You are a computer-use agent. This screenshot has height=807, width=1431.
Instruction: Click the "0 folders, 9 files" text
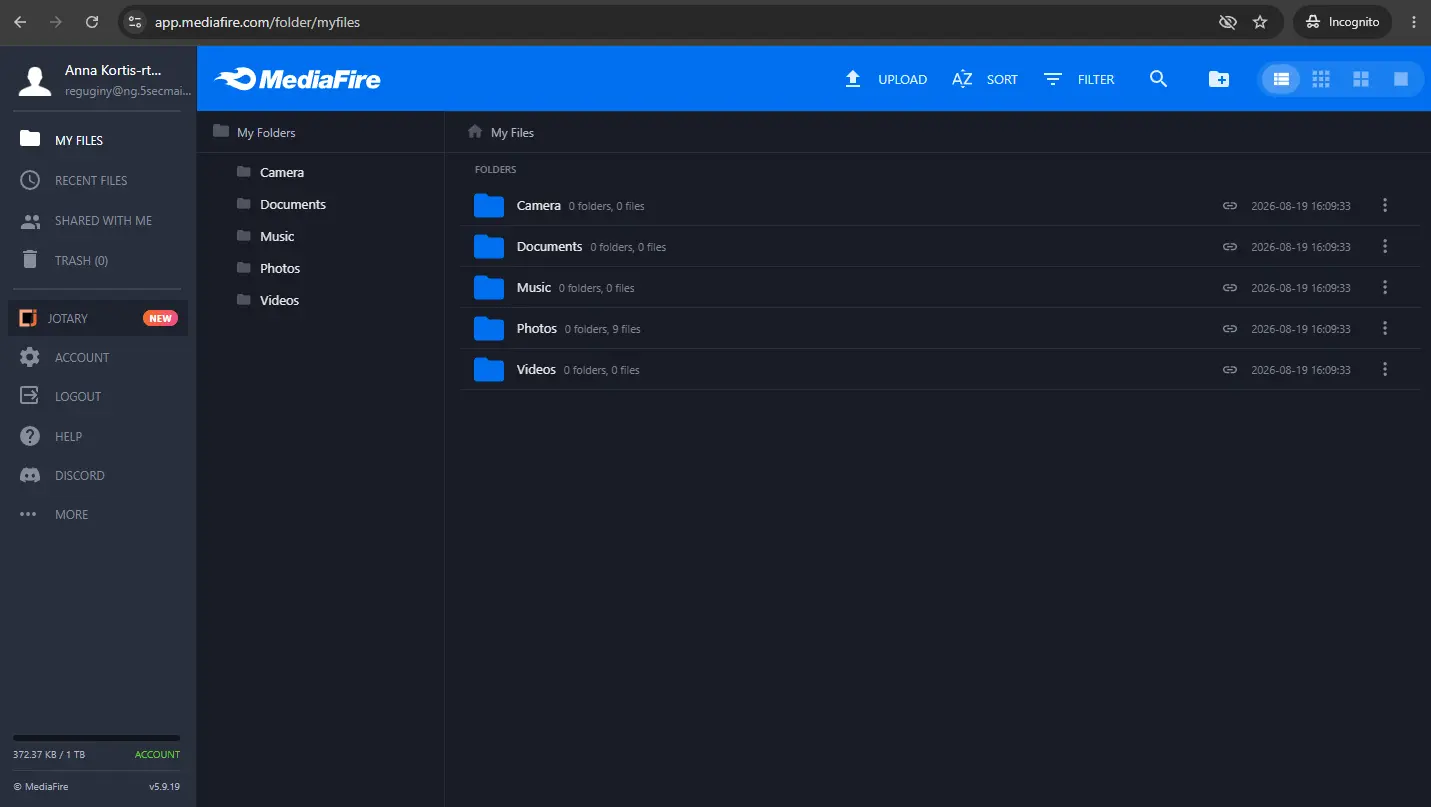coord(603,329)
